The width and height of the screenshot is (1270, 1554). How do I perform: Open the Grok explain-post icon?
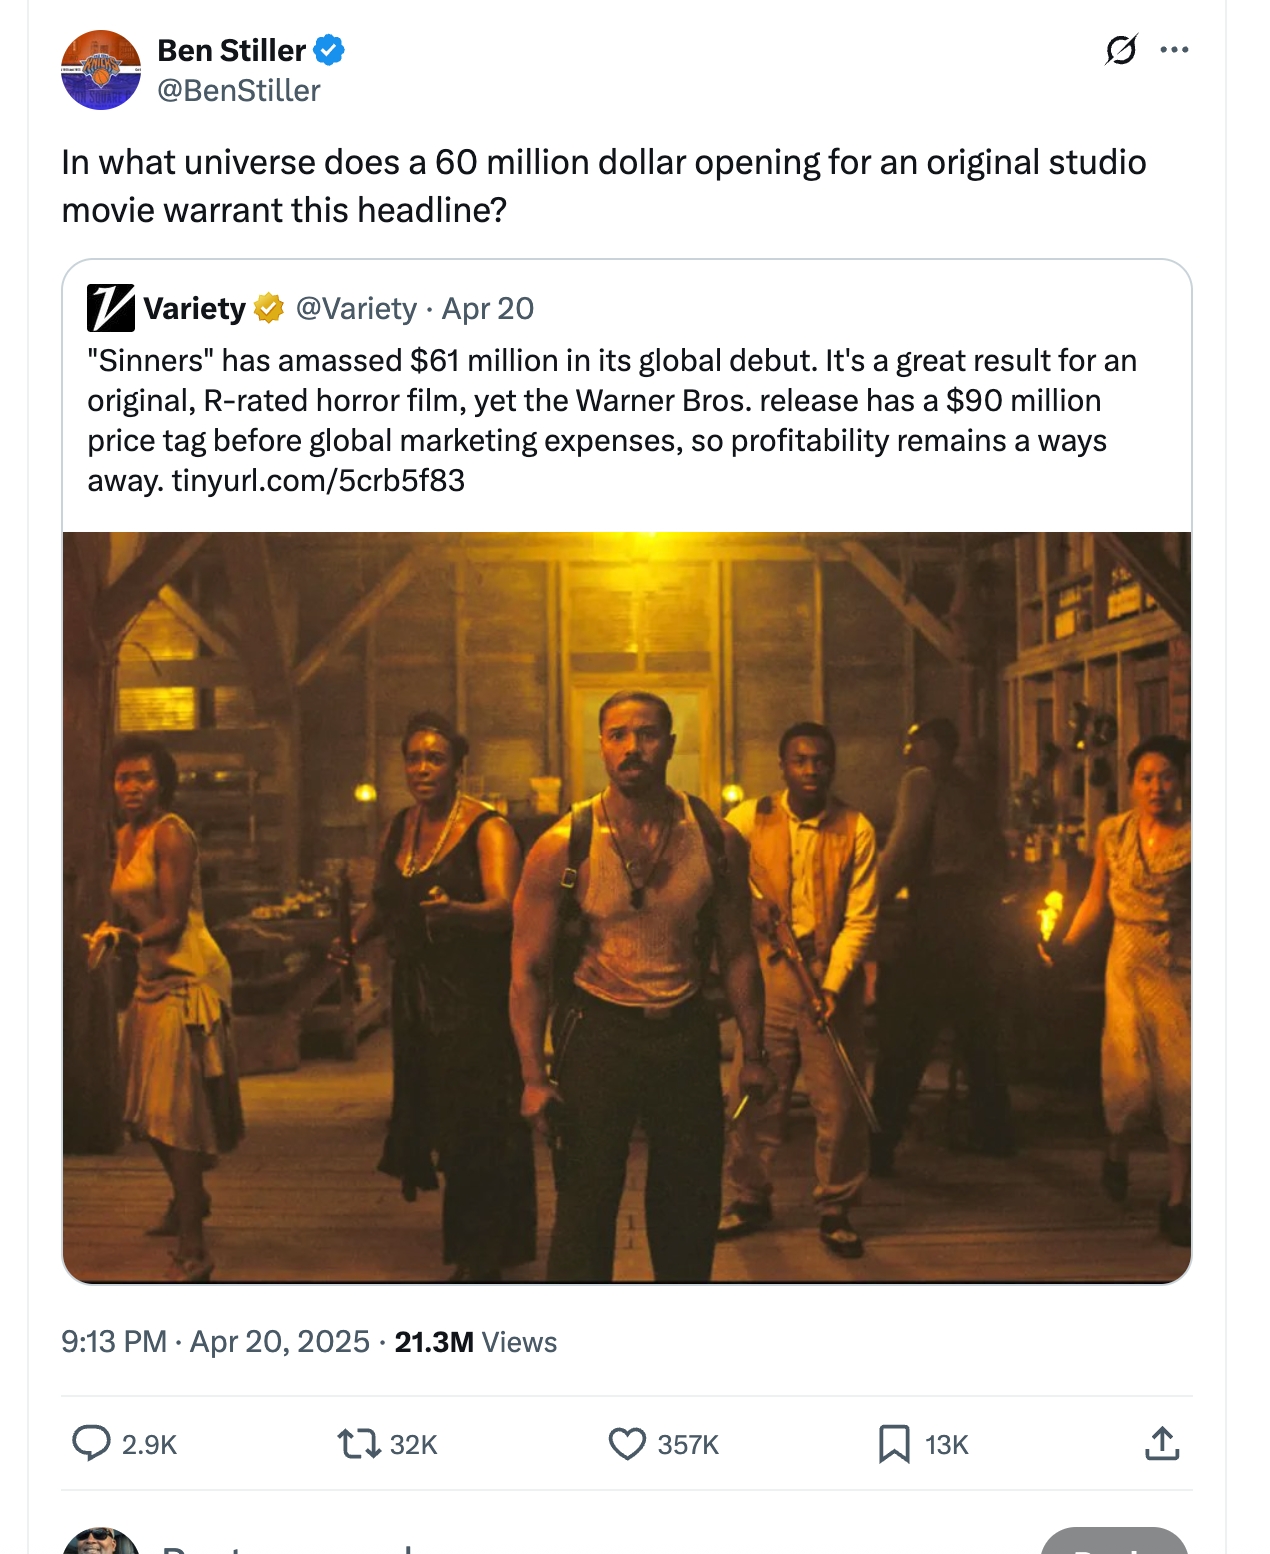click(1121, 49)
